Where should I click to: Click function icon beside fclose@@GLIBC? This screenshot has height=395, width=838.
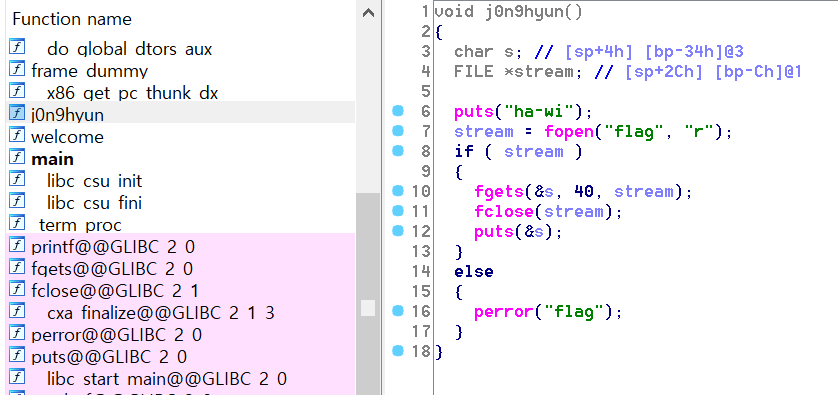tap(17, 289)
